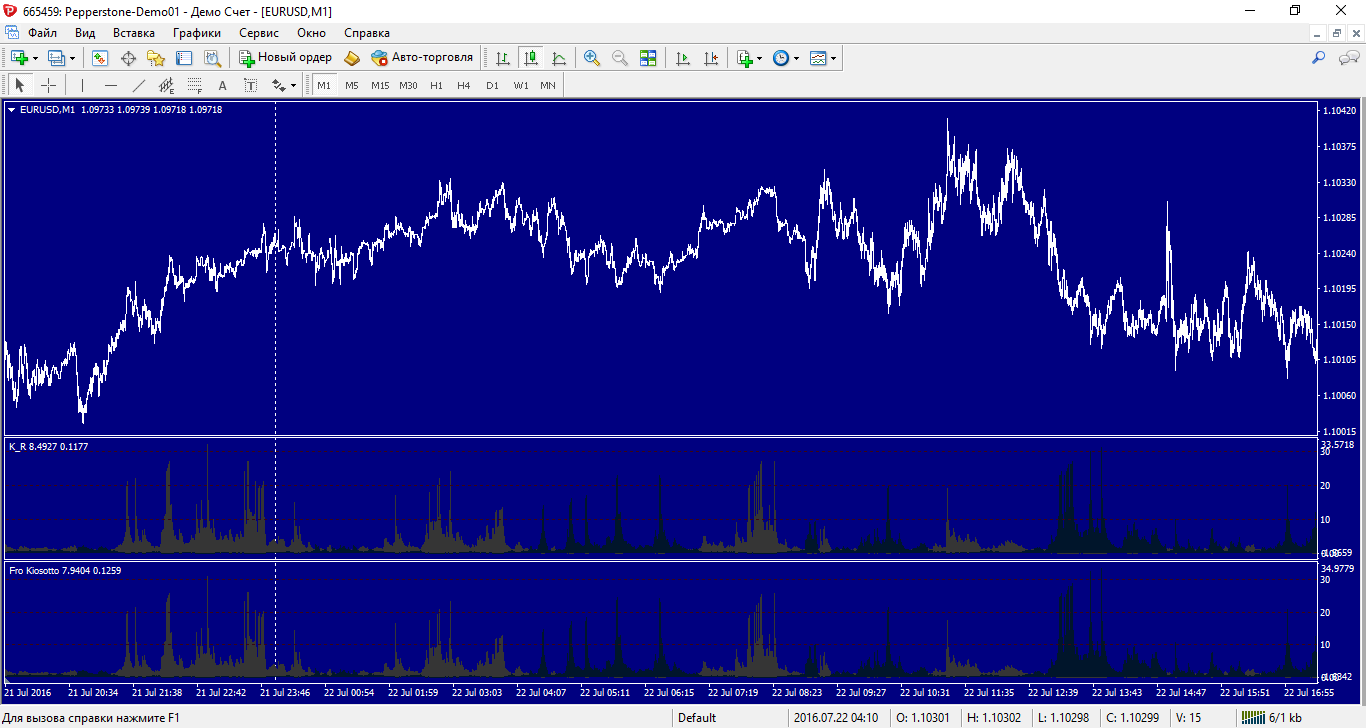Switch chart to Line chart icon
This screenshot has height=728, width=1366.
[x=558, y=58]
